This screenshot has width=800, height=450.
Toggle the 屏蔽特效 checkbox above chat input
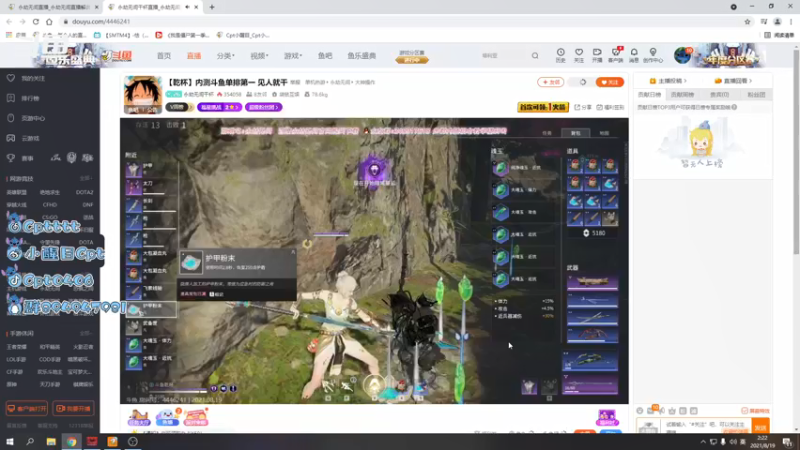(744, 411)
